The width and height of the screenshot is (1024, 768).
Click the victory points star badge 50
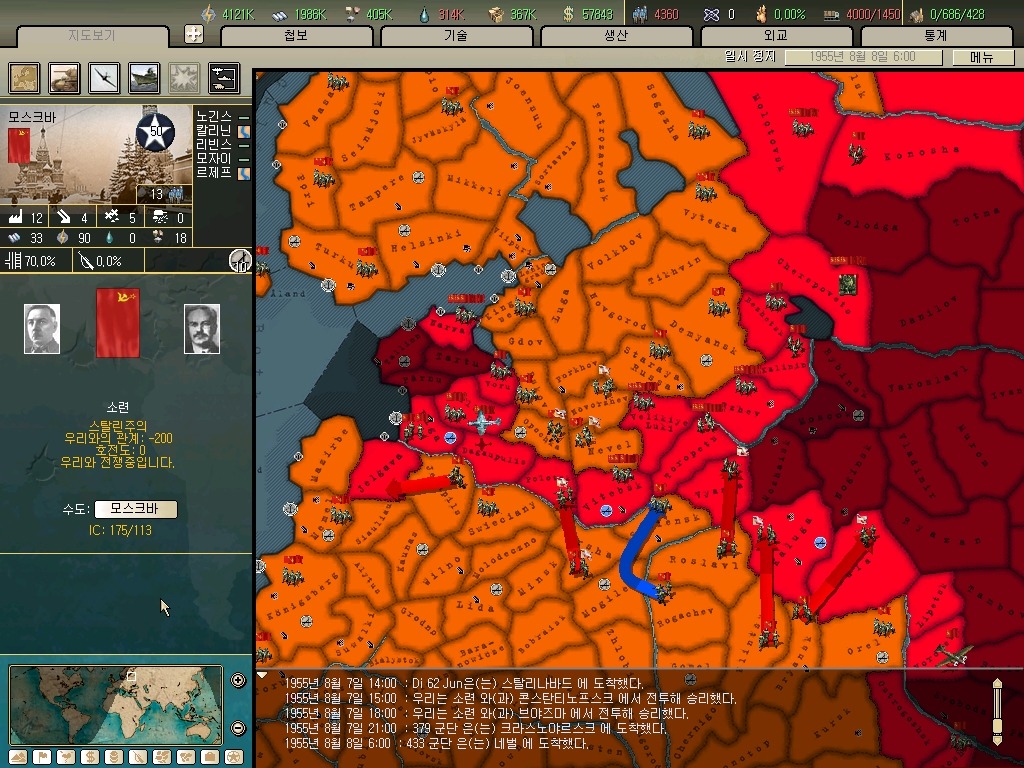(155, 131)
